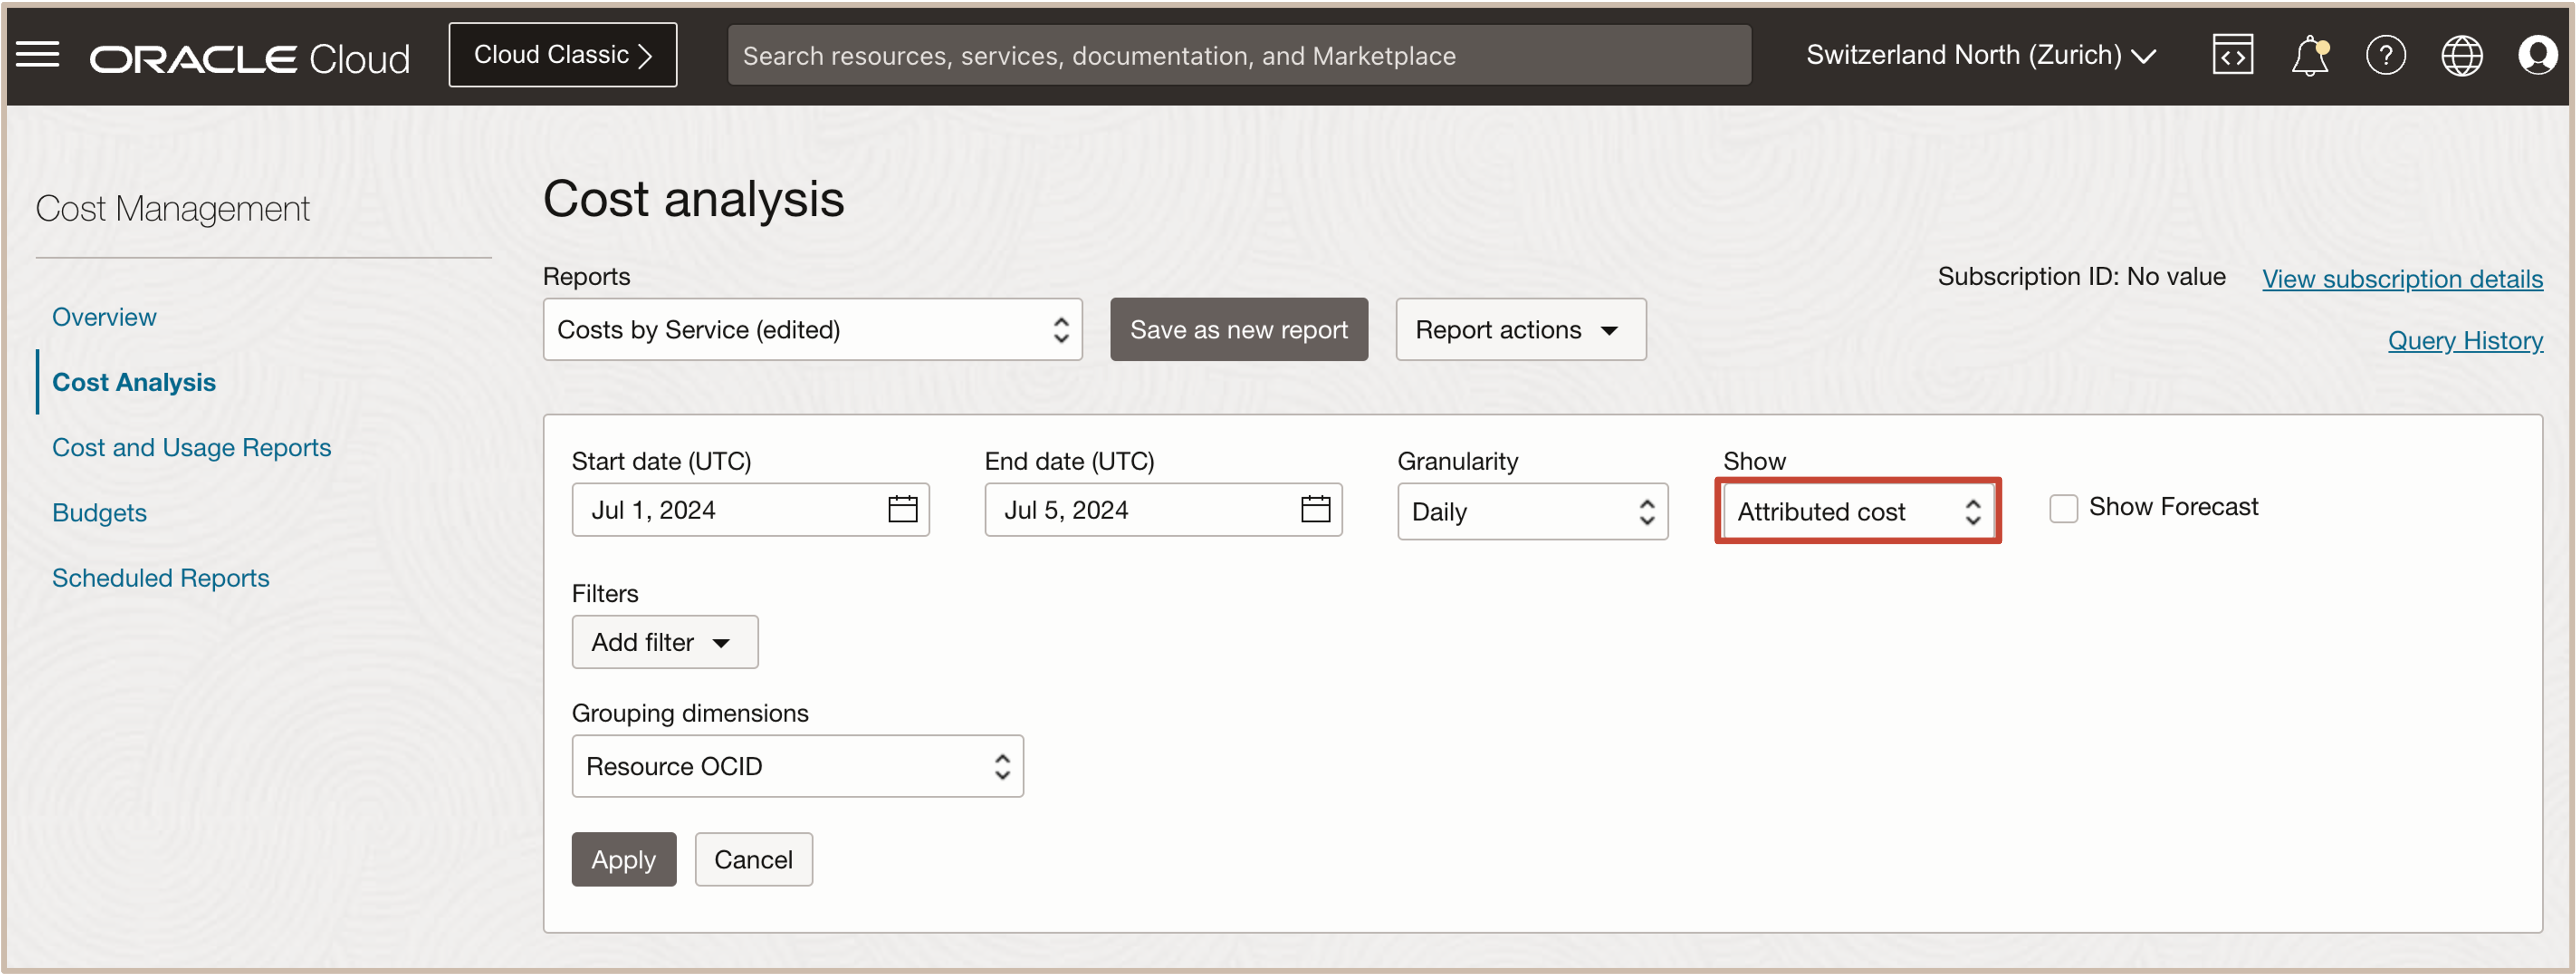
Task: Click in the search resources field
Action: point(1238,55)
